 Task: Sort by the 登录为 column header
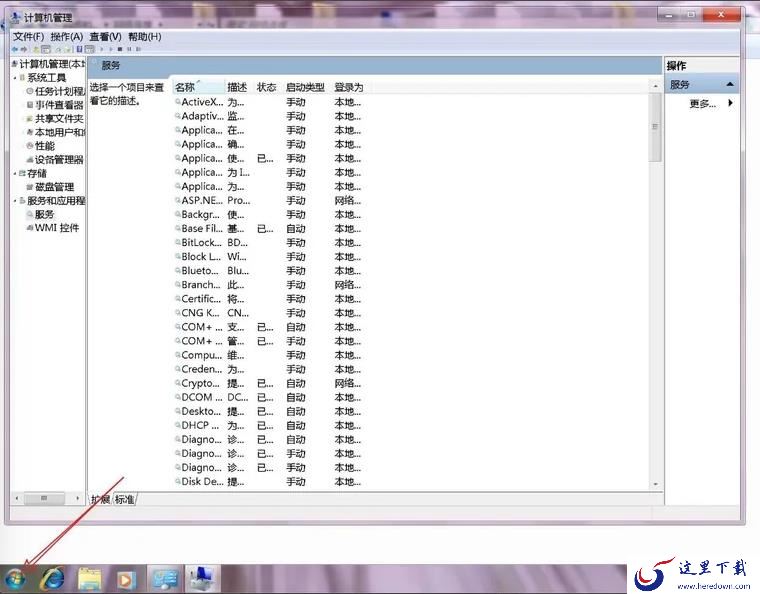pyautogui.click(x=348, y=87)
